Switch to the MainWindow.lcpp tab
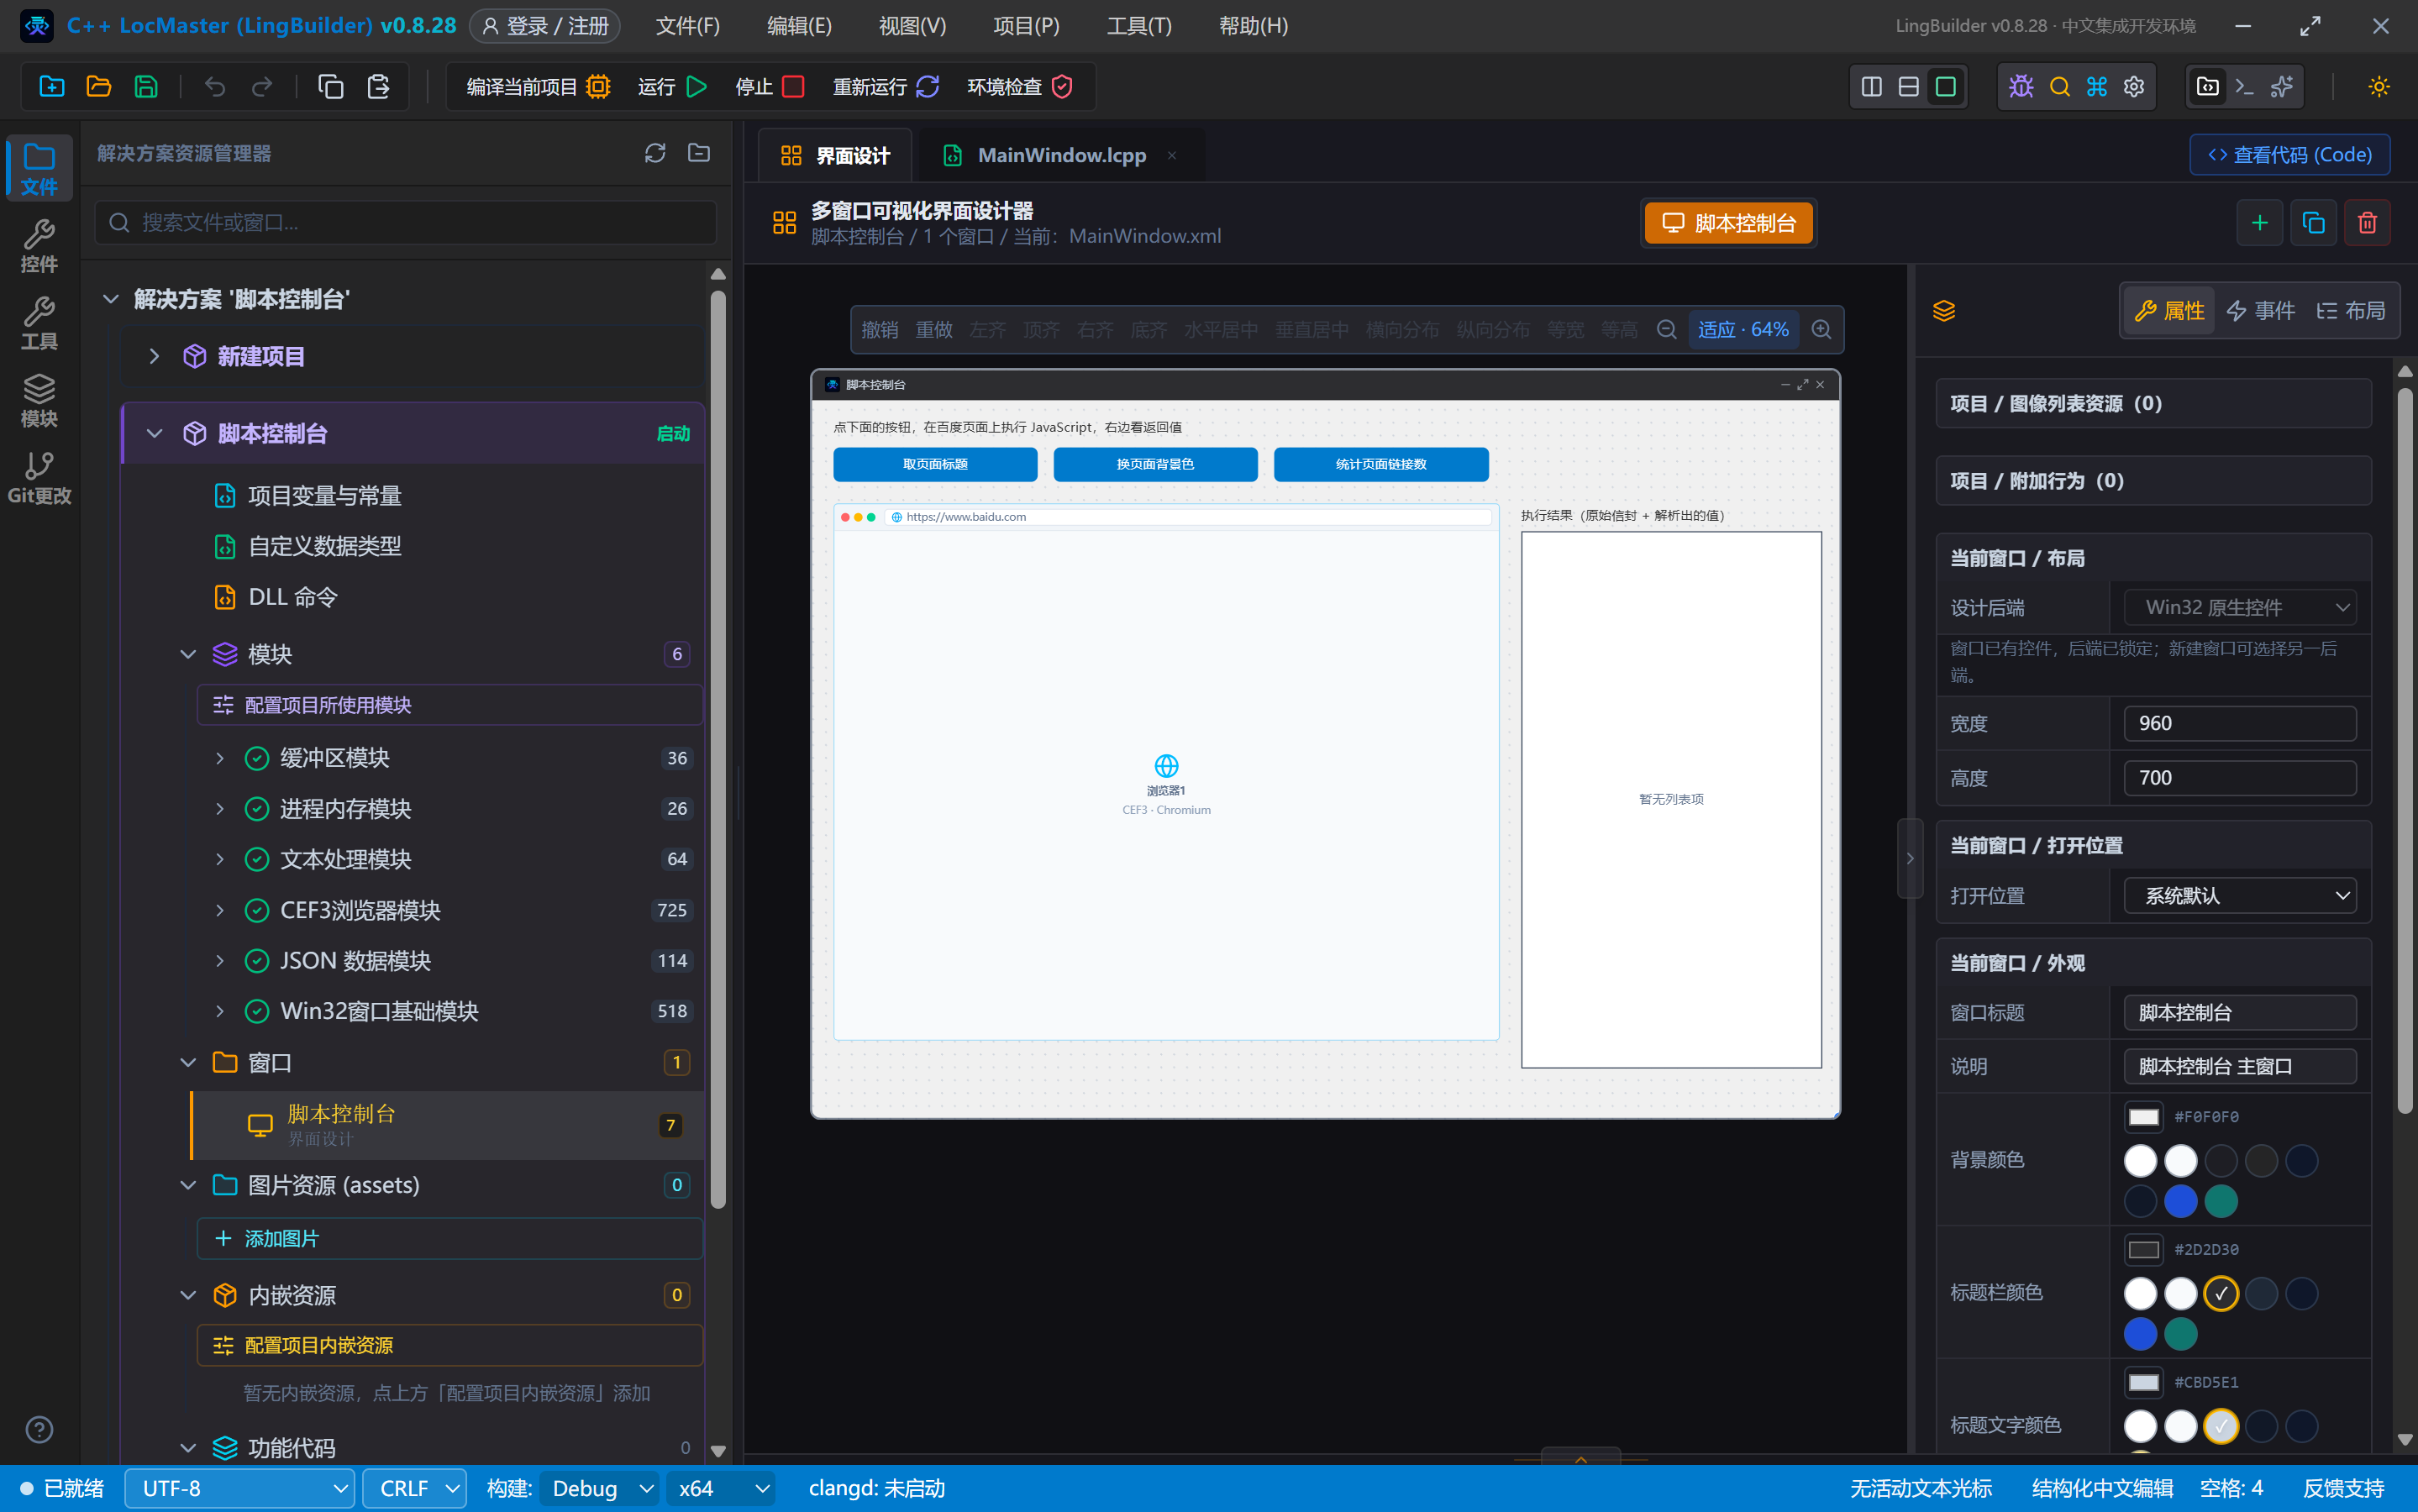The width and height of the screenshot is (2418, 1512). (1061, 155)
